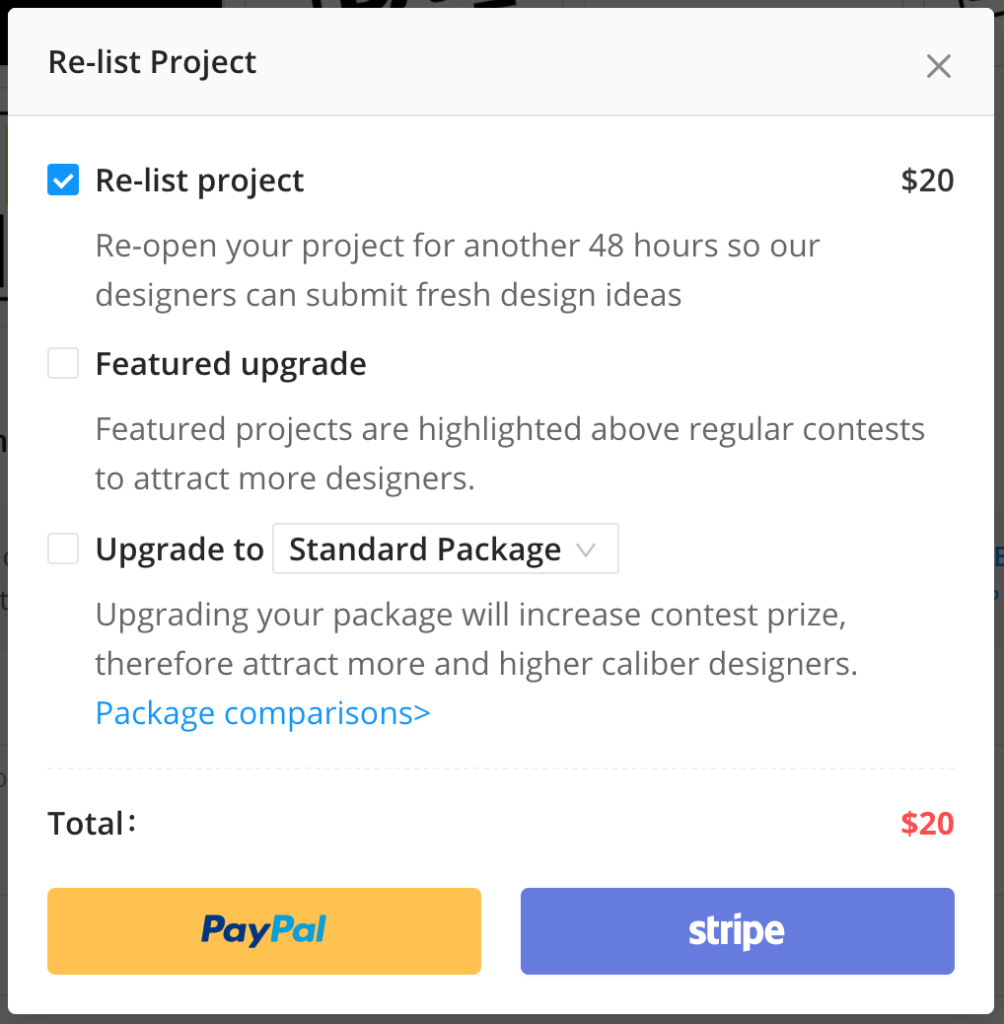Click the chevron arrow in package selector

click(x=587, y=549)
